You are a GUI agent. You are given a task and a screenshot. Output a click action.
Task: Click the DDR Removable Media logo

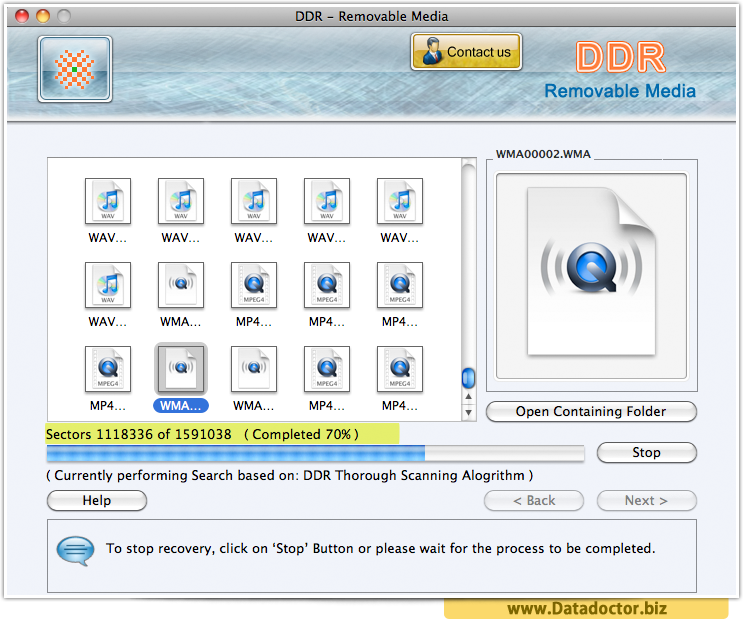click(620, 70)
